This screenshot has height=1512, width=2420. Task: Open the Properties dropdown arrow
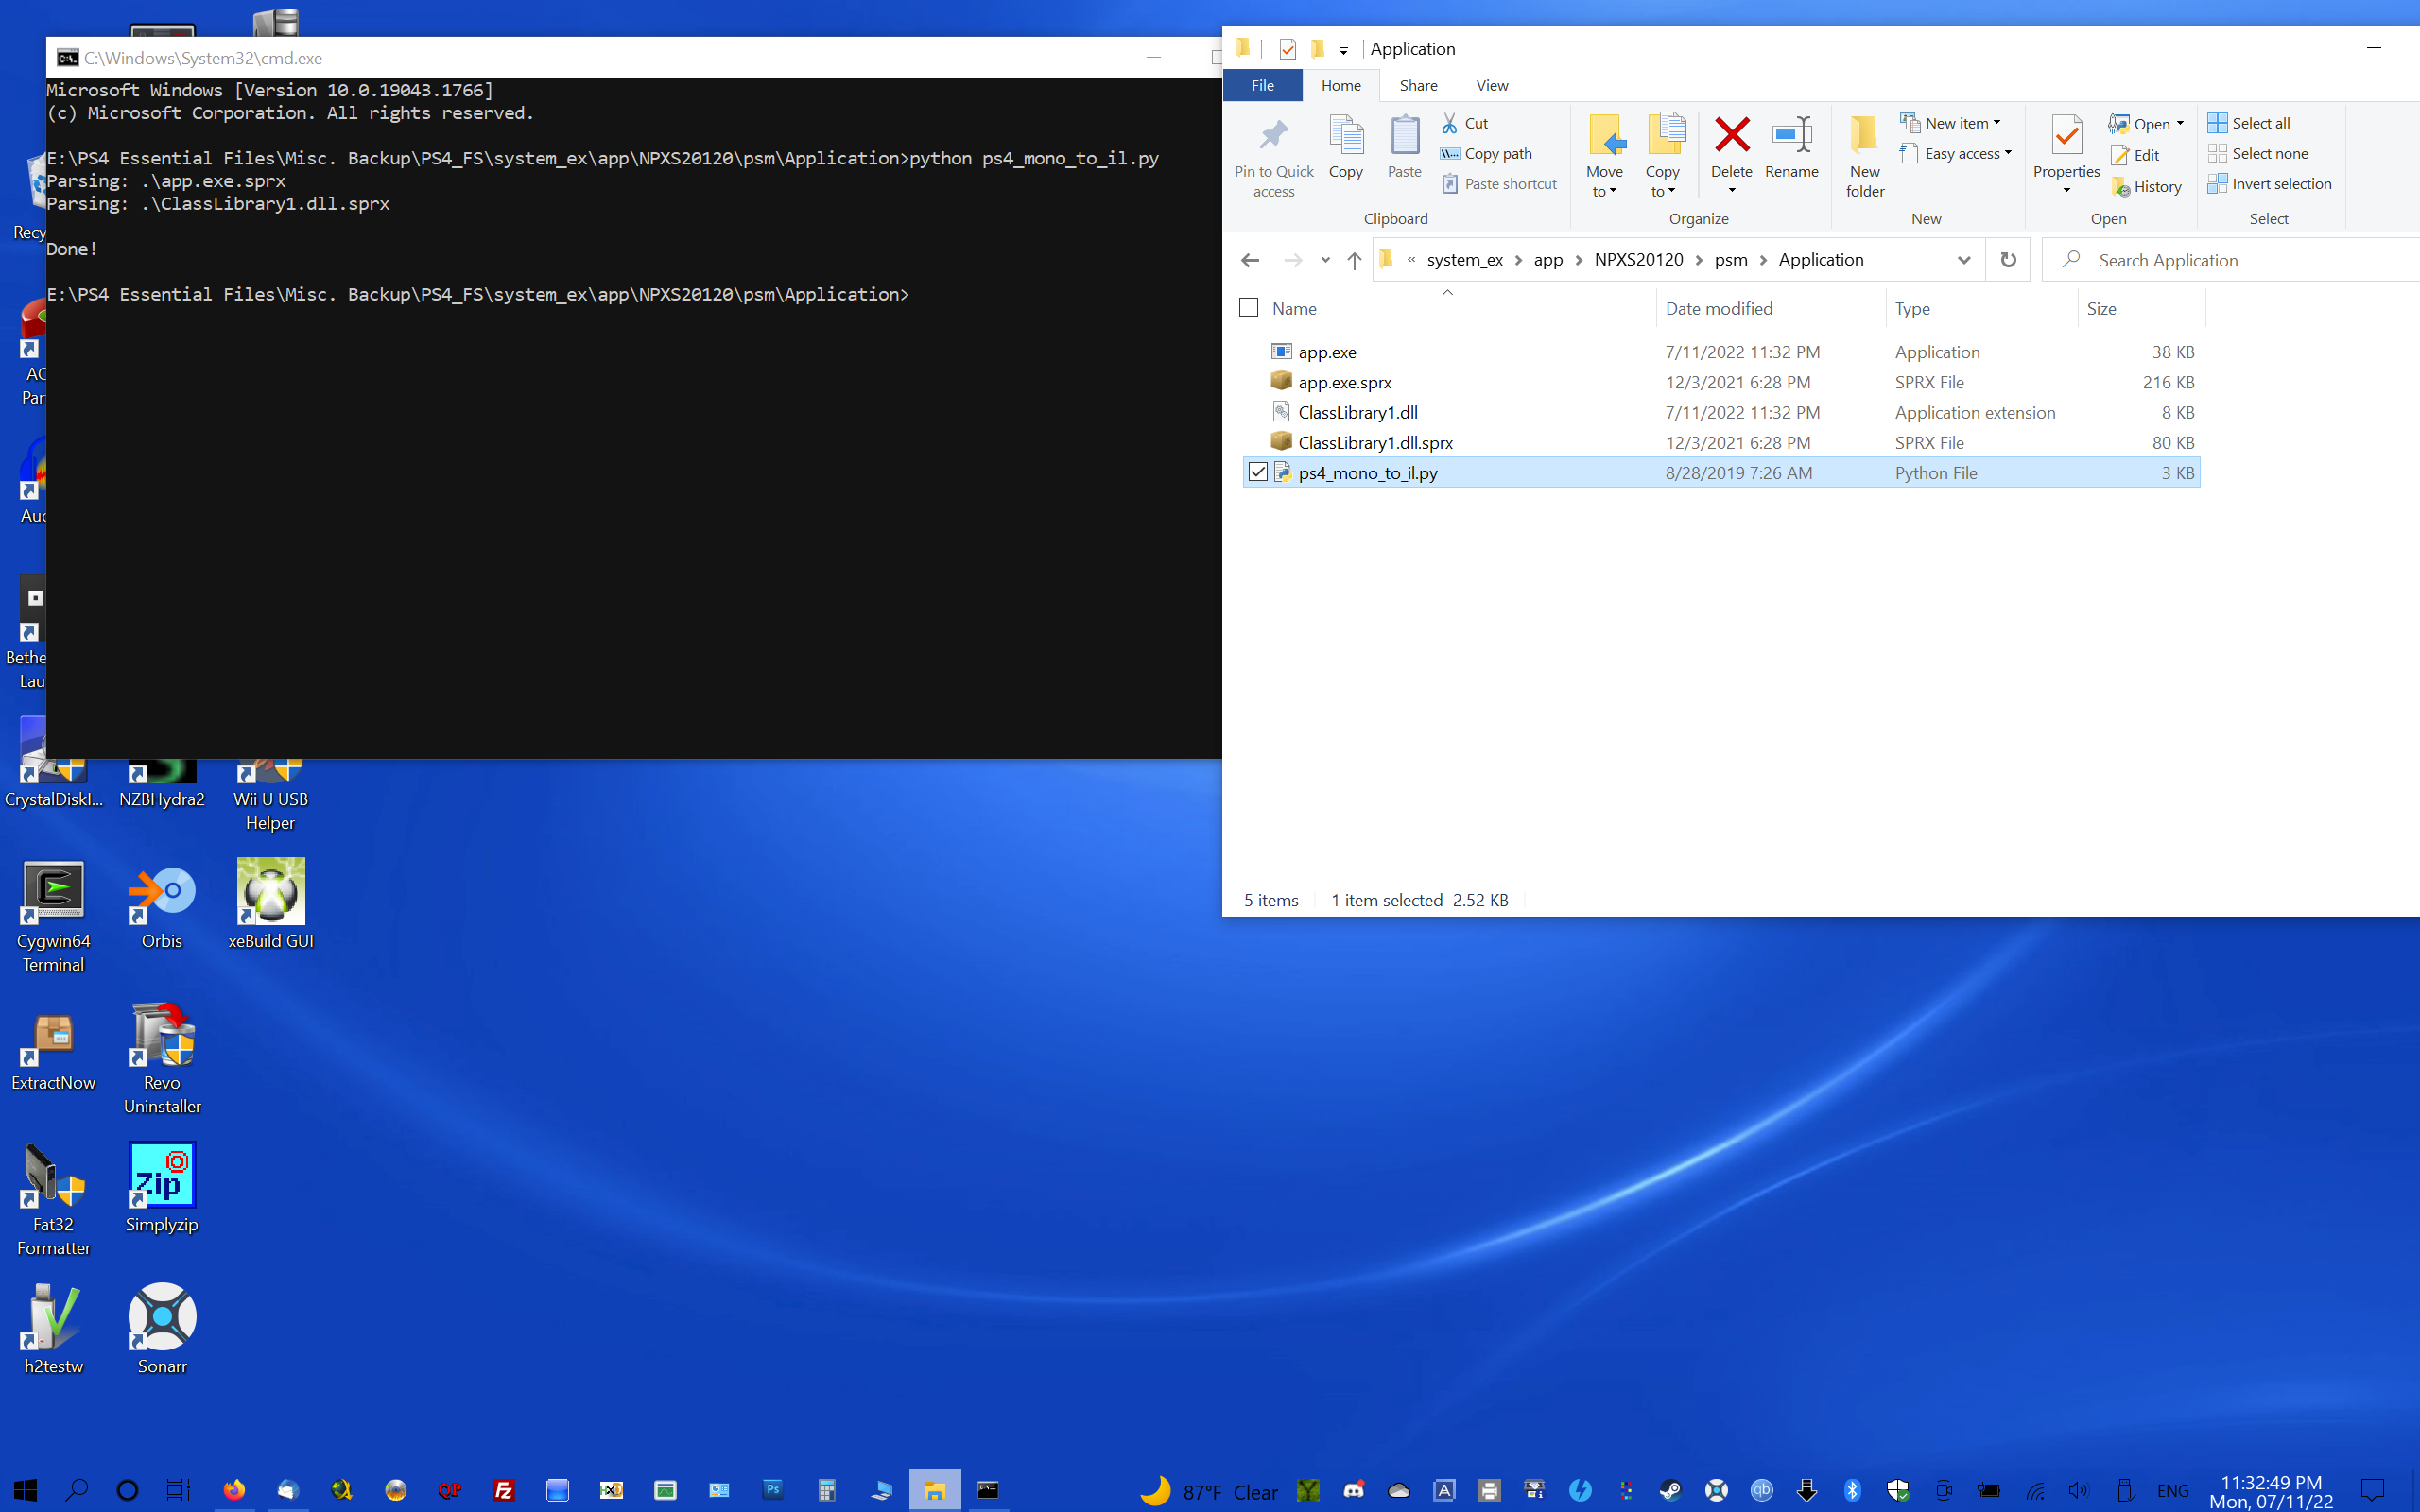click(2066, 190)
